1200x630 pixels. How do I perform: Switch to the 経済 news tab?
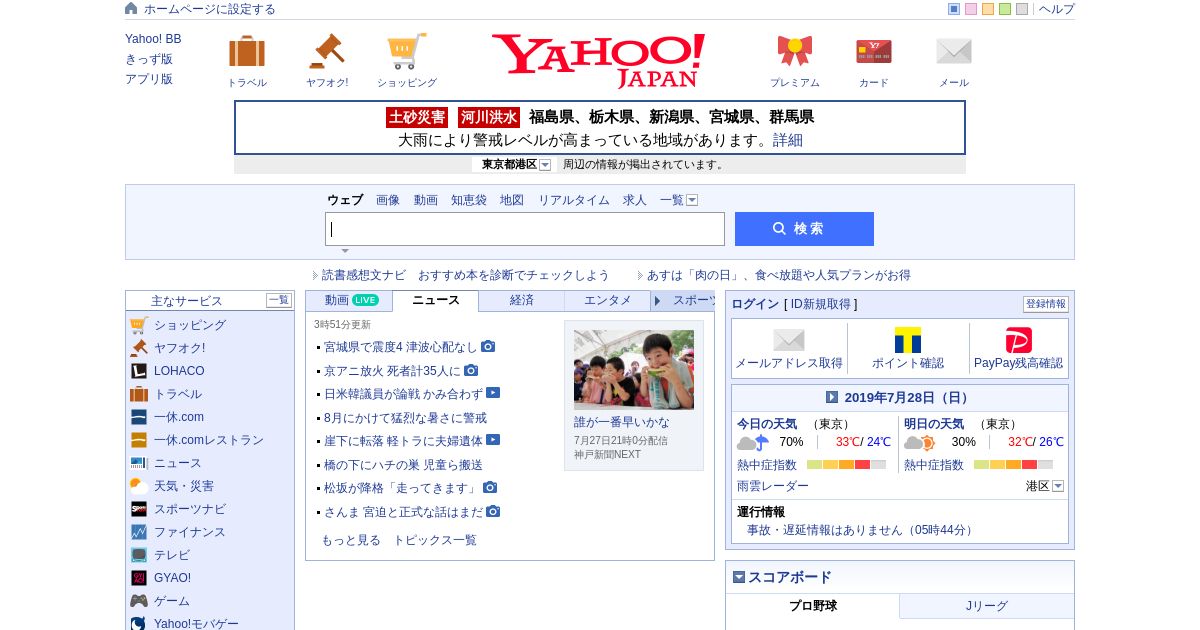pos(522,300)
